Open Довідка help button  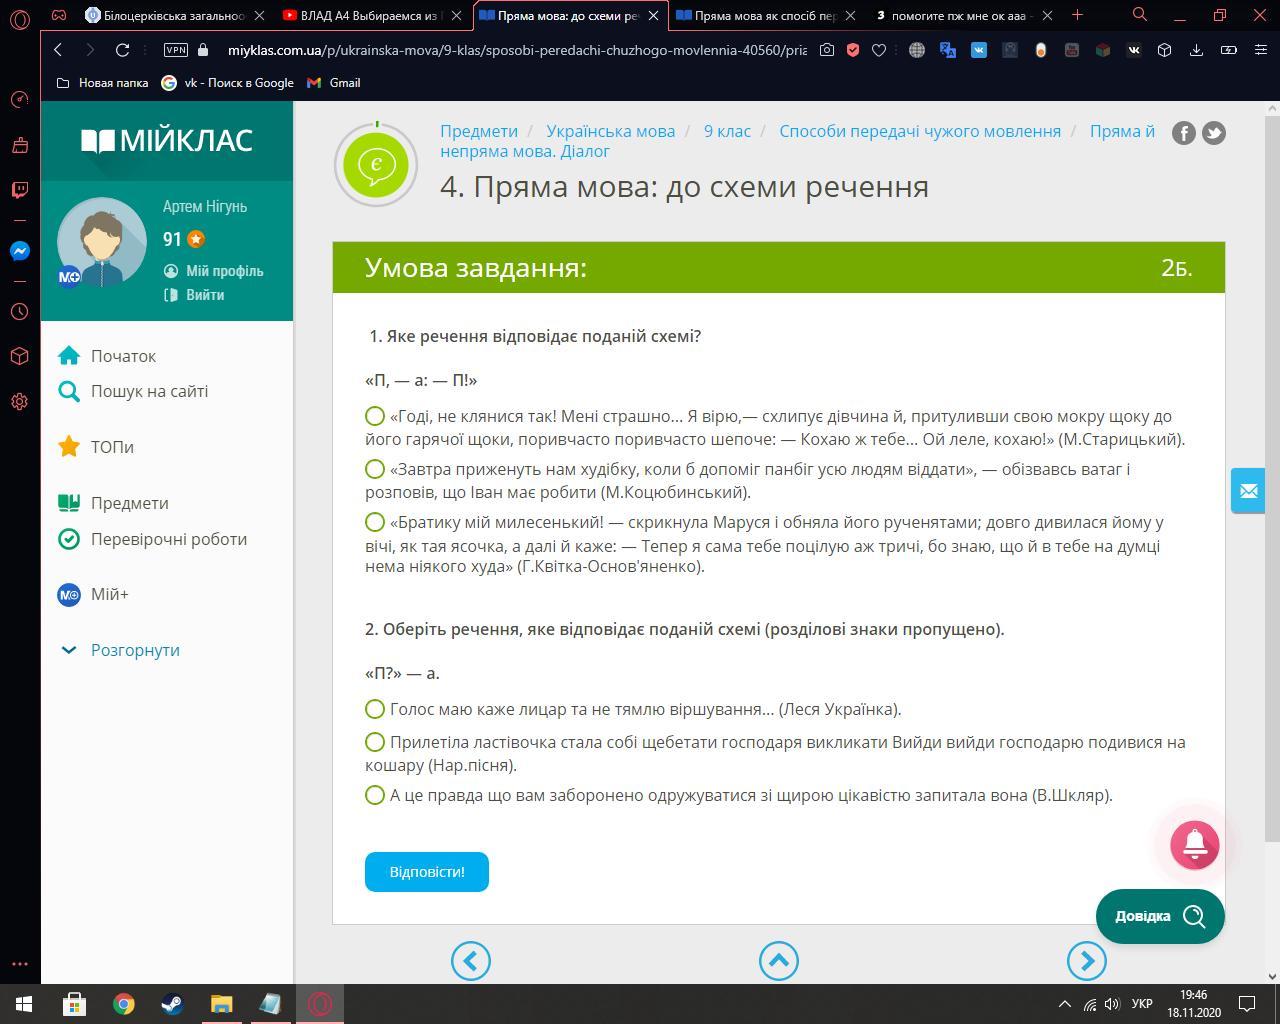point(1160,916)
